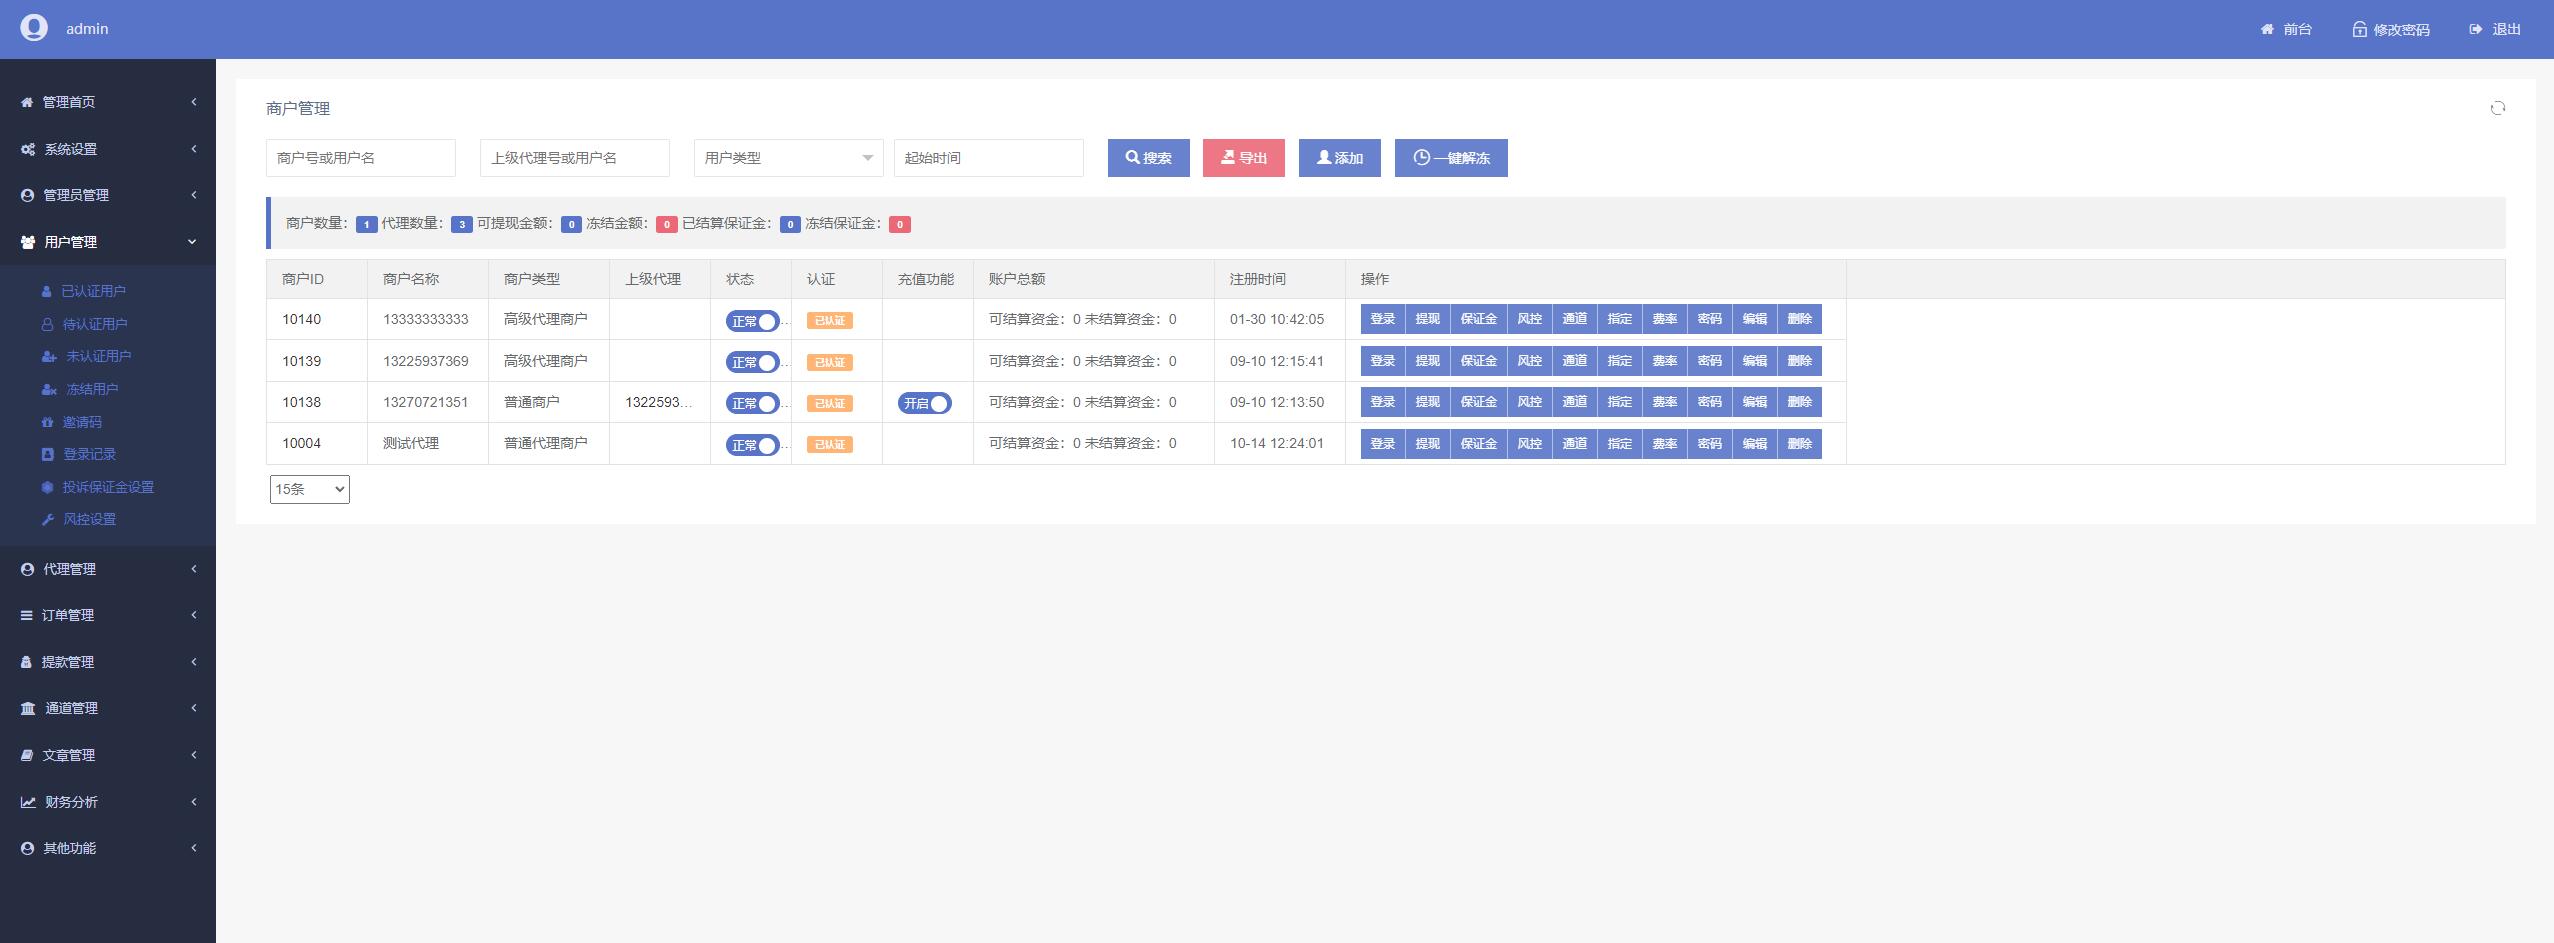2554x943 pixels.
Task: Click the icon beside 投诉保证金设置
Action: click(47, 487)
